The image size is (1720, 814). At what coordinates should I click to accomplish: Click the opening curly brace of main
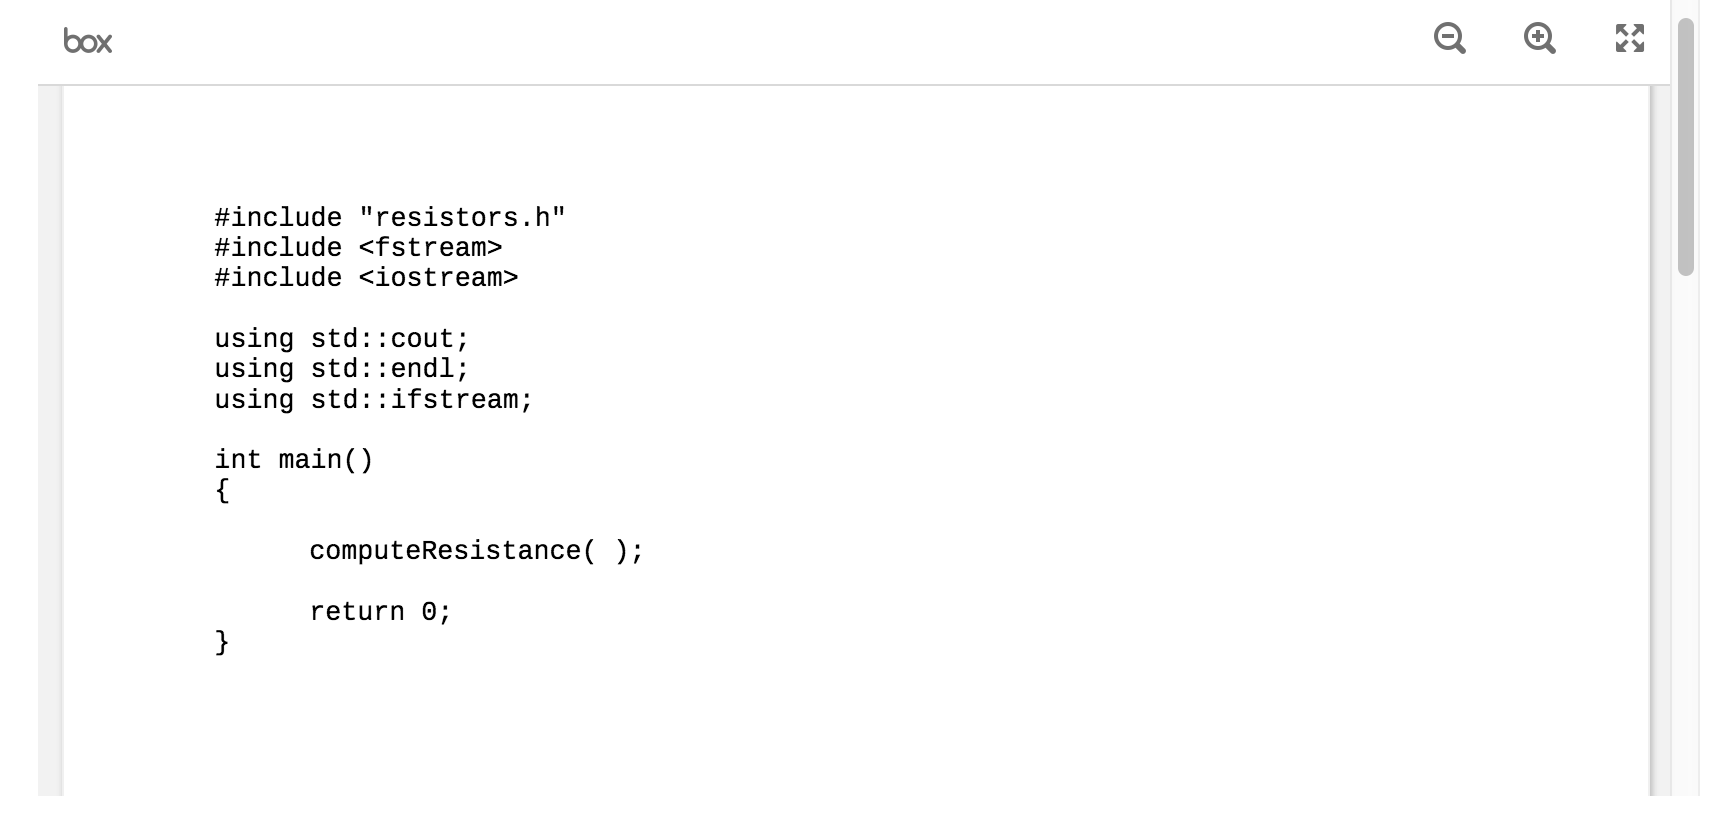coord(222,491)
